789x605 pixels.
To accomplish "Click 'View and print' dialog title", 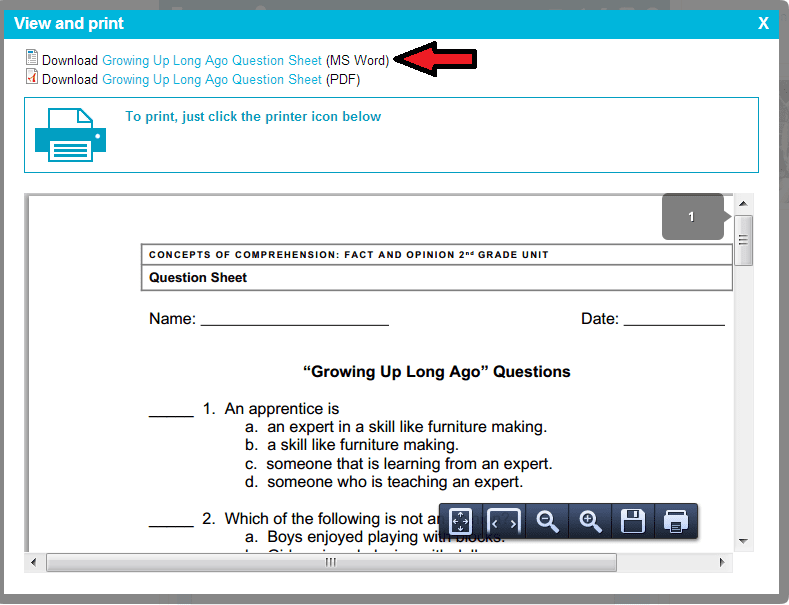I will tap(69, 23).
